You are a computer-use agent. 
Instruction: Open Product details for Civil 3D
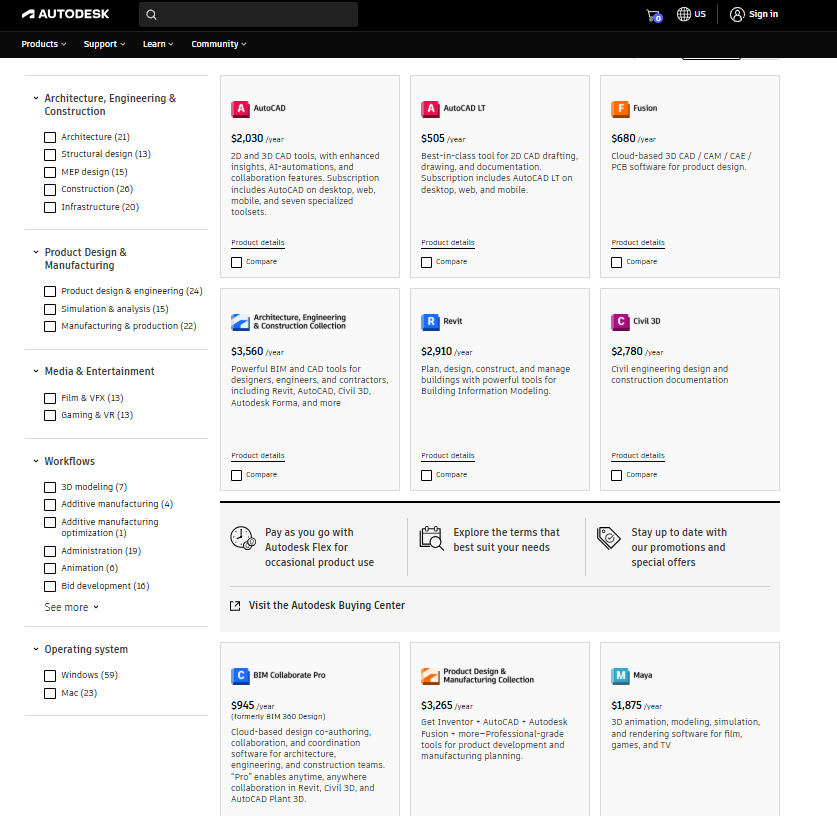point(638,456)
